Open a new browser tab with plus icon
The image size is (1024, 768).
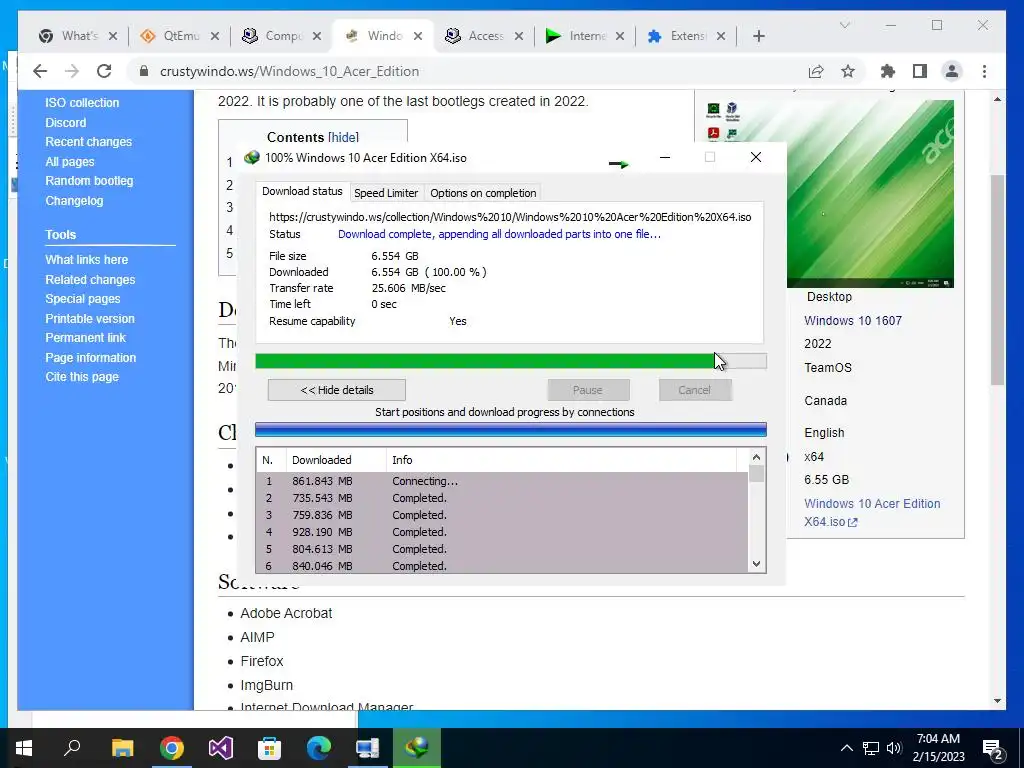point(758,36)
